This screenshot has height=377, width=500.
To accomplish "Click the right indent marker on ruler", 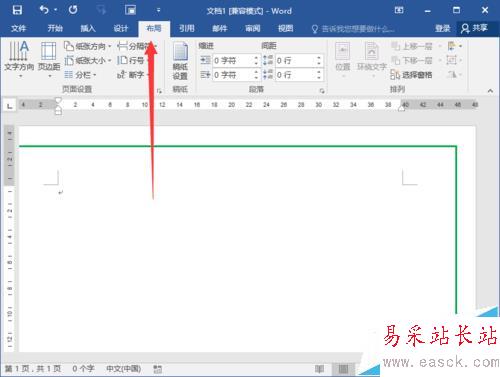I will 401,109.
